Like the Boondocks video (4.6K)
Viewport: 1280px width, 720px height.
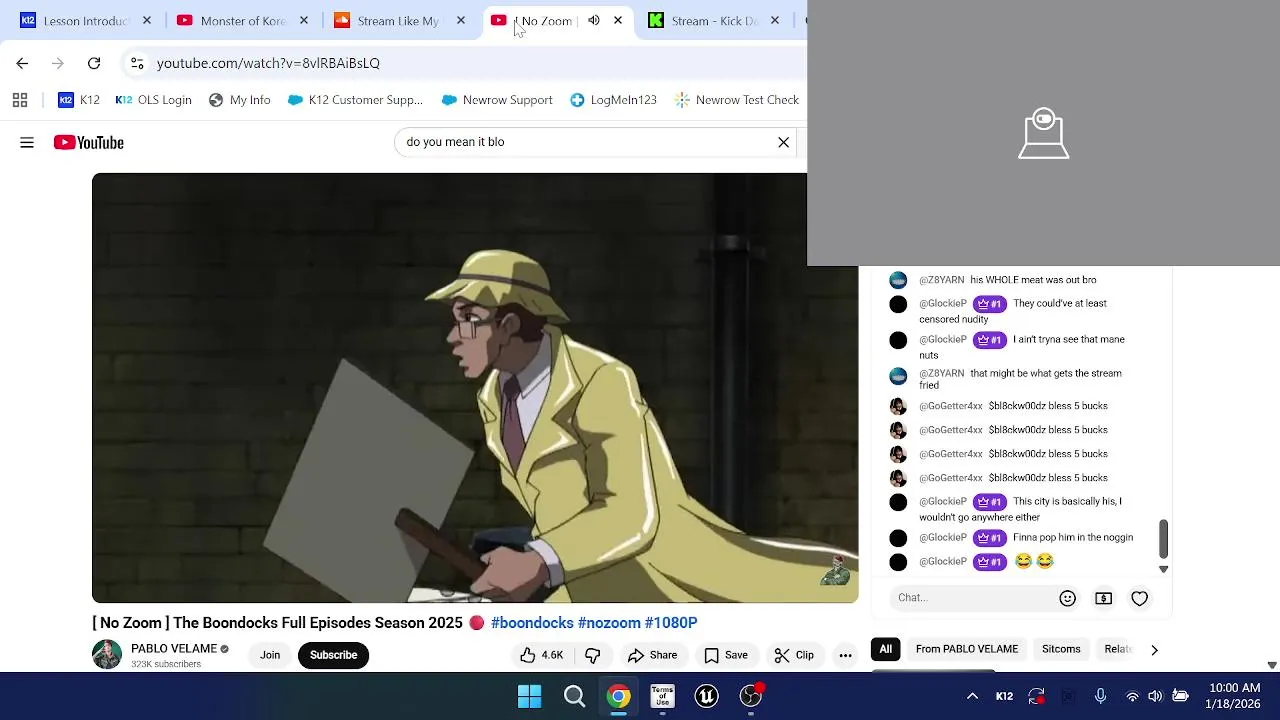point(541,655)
